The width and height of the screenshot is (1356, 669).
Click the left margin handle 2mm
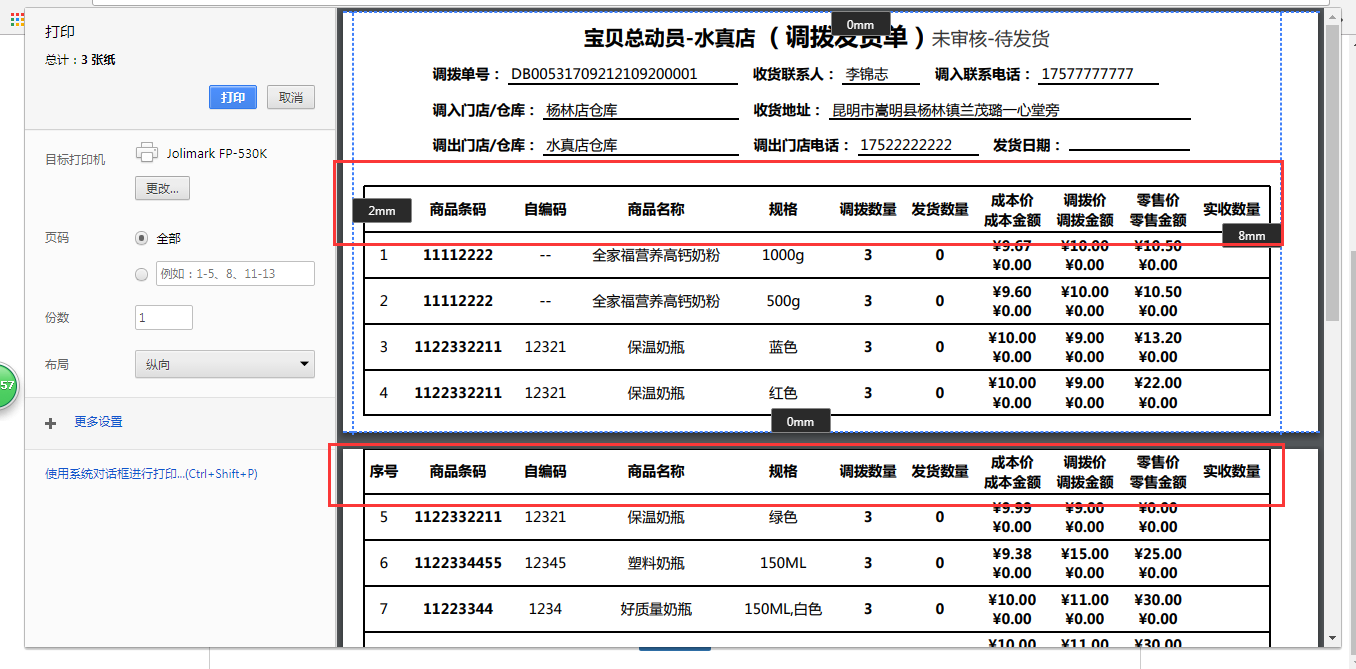pyautogui.click(x=381, y=211)
